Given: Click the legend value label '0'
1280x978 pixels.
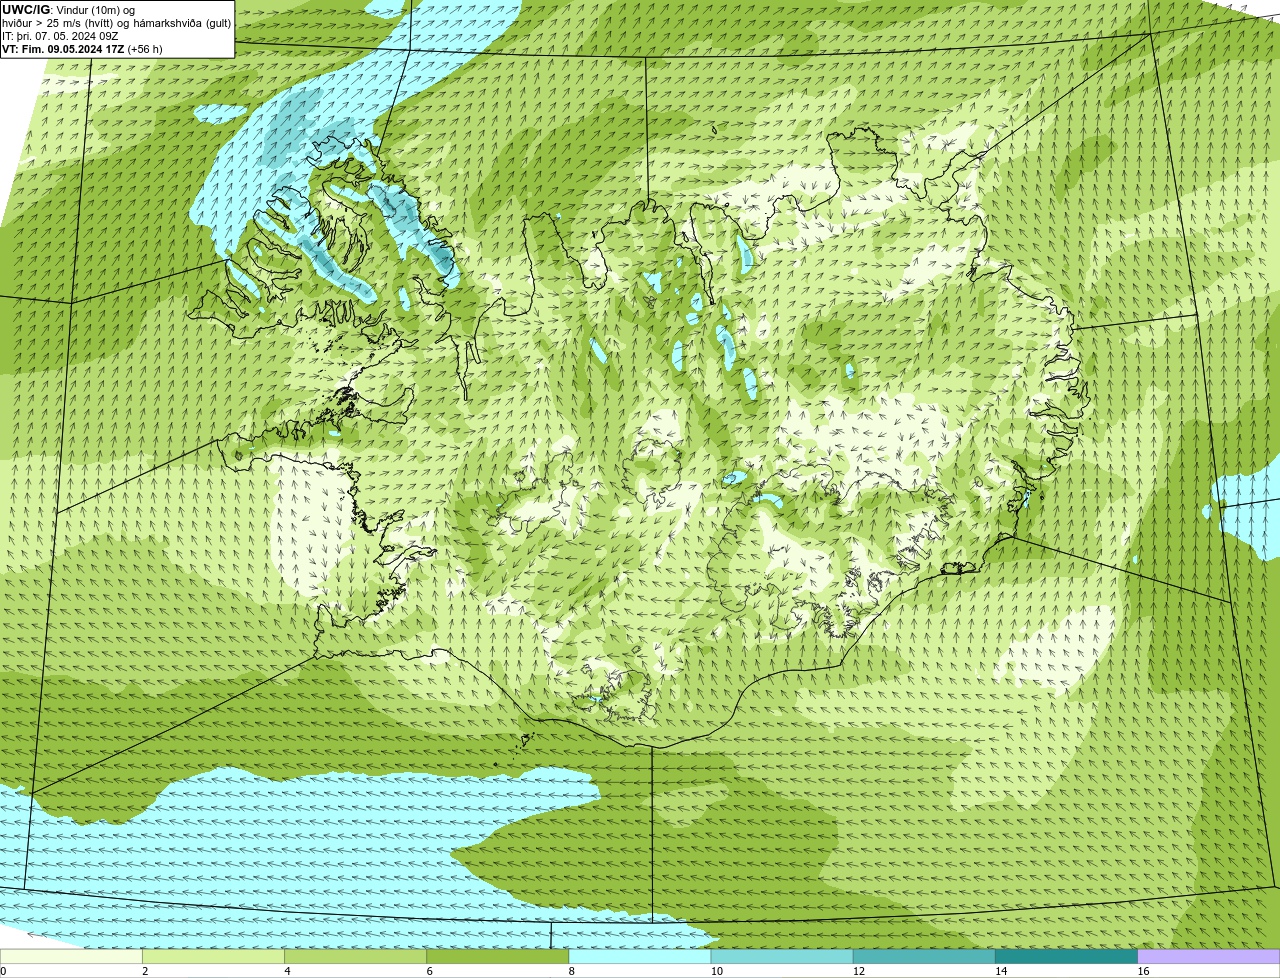Looking at the screenshot, I should click(x=3, y=971).
